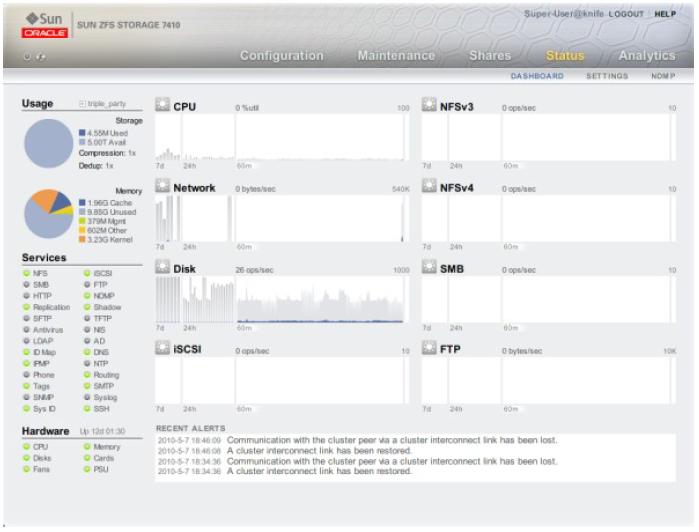Click the NFS service status light
This screenshot has height=532, width=699.
click(26, 273)
